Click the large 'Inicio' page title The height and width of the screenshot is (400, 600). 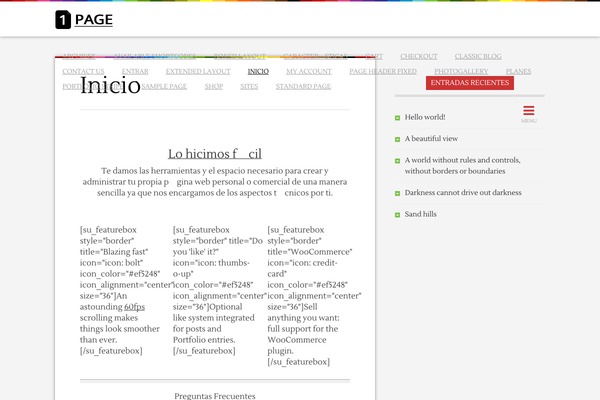point(111,85)
